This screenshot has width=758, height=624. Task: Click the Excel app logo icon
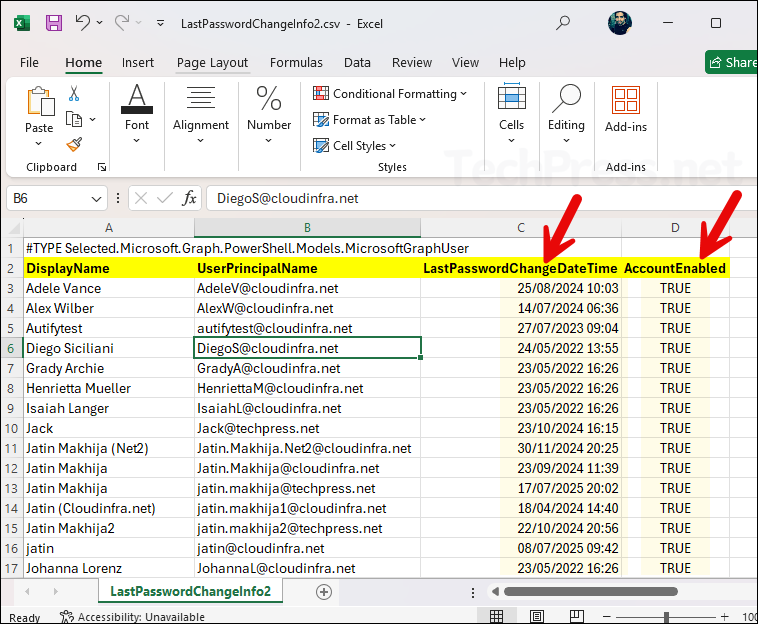click(22, 23)
